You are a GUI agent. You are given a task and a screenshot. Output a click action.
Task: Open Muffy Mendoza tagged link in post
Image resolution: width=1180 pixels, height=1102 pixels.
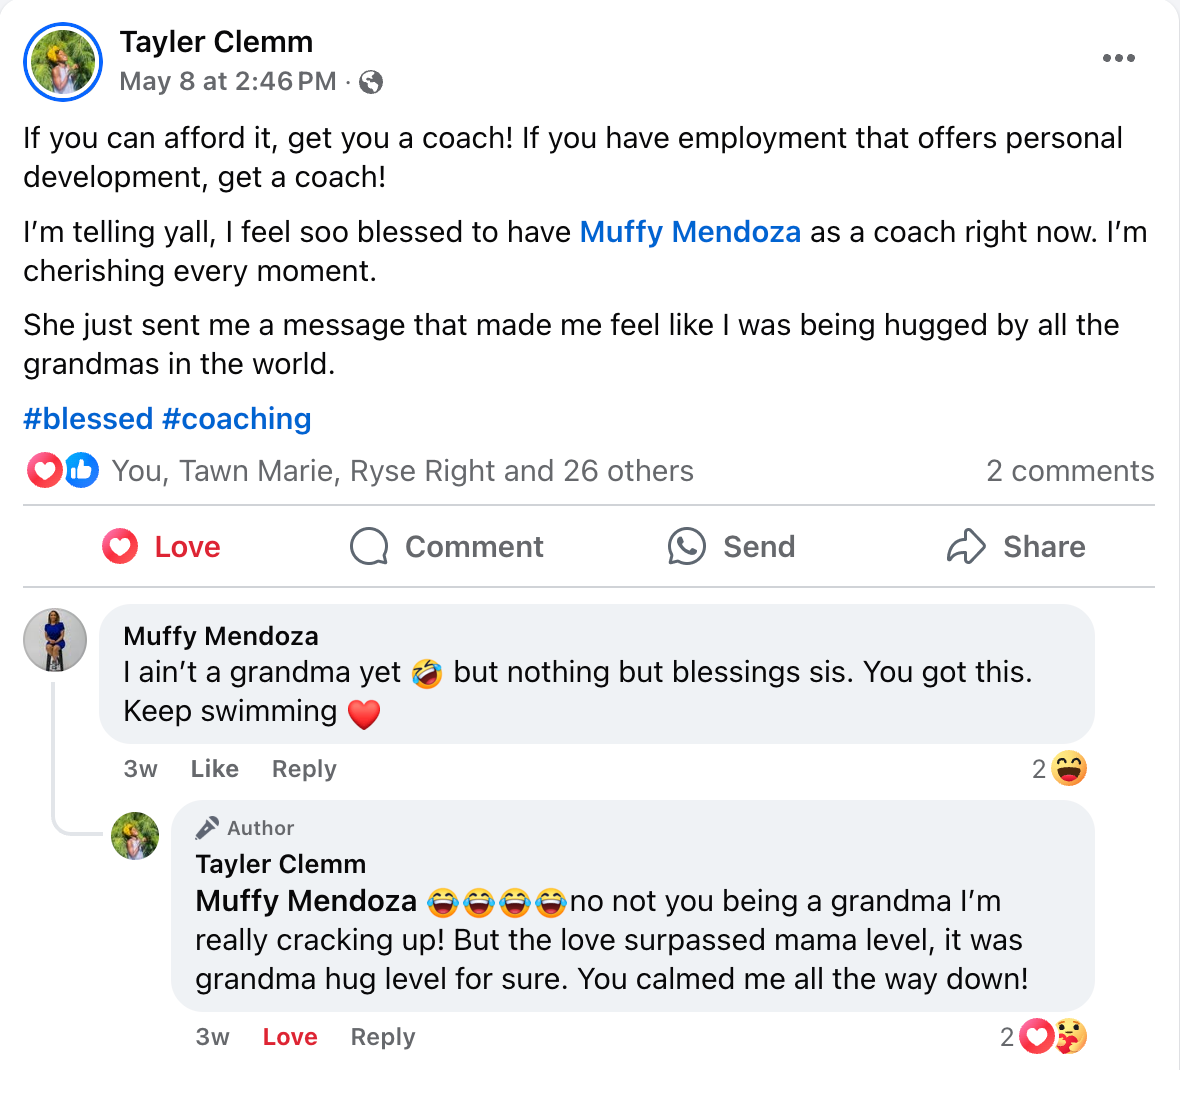[690, 232]
